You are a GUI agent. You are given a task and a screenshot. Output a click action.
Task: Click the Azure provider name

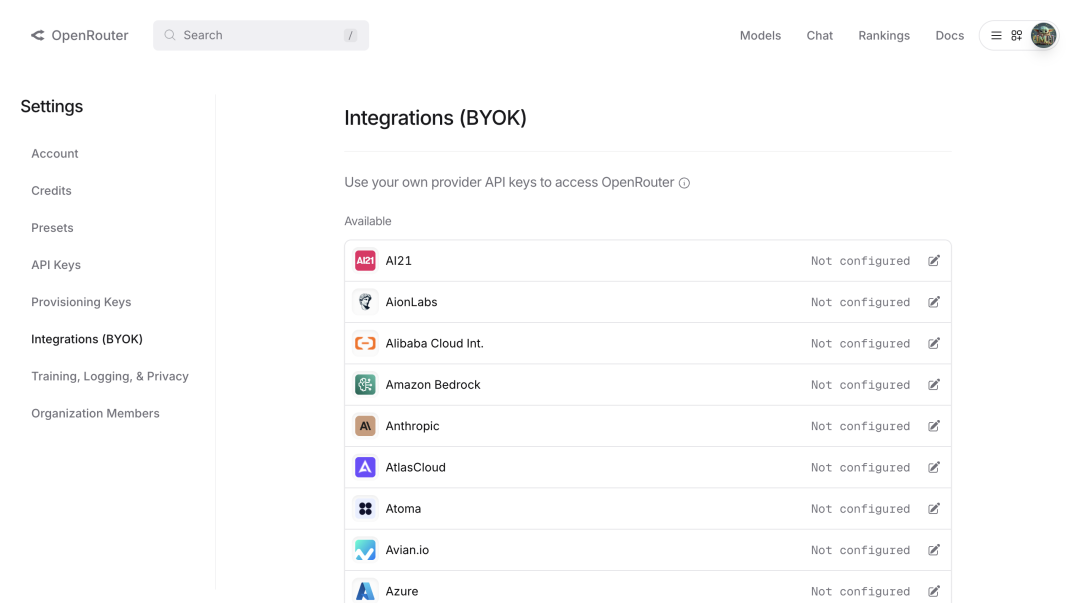pyautogui.click(x=402, y=591)
